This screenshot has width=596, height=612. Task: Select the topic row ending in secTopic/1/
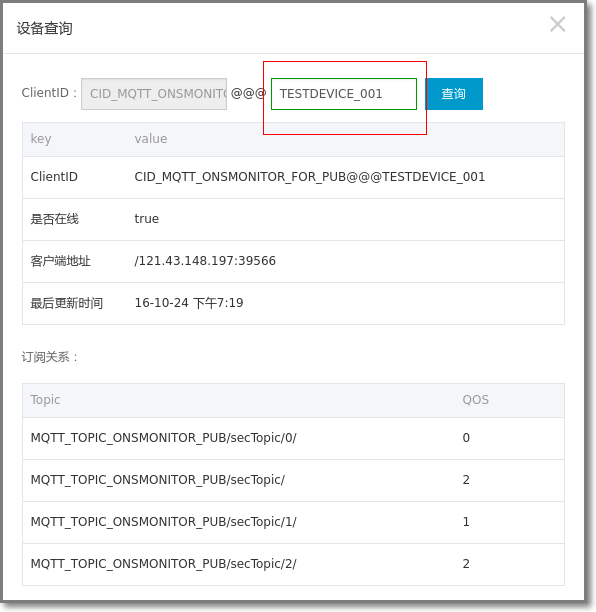(294, 522)
